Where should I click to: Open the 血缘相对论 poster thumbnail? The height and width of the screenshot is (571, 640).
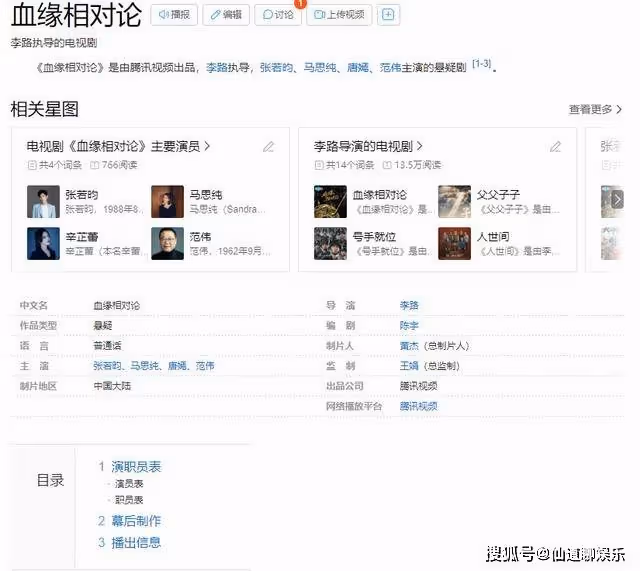click(330, 202)
